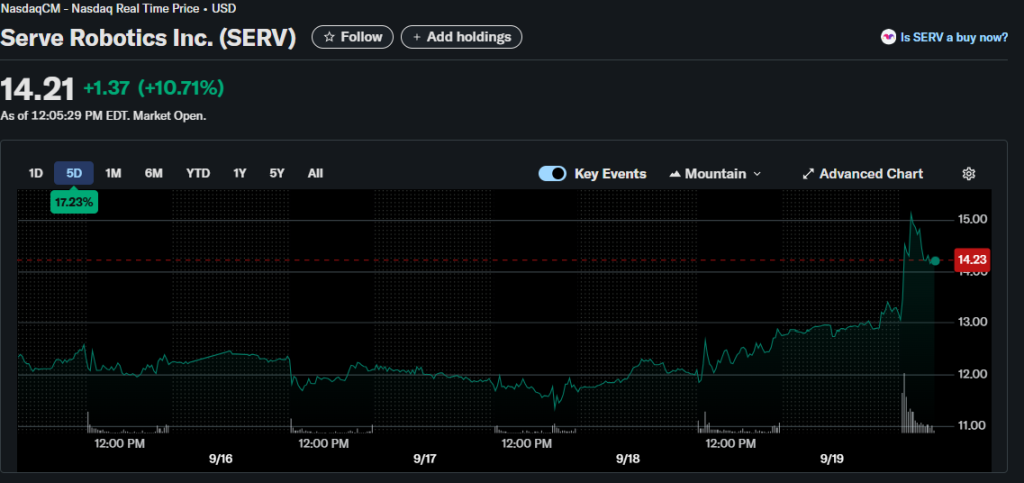Click the +1.37 price change value

pos(106,87)
